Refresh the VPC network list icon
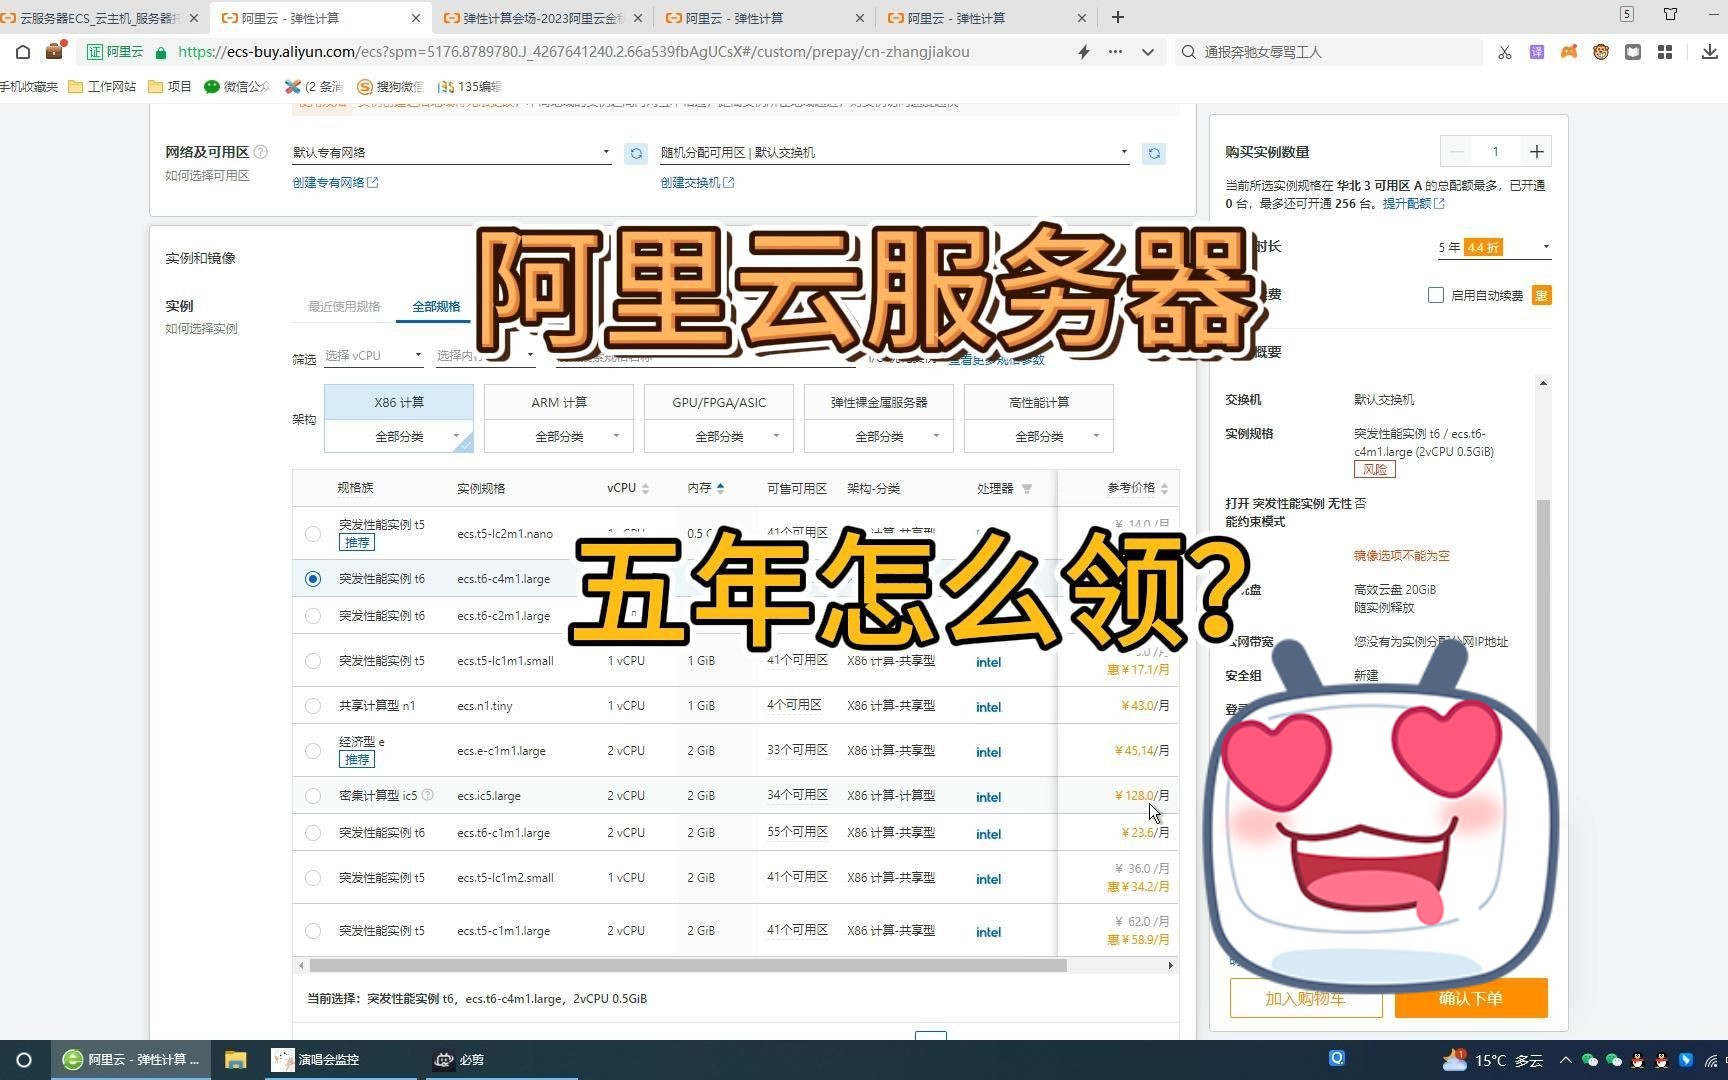The width and height of the screenshot is (1728, 1080). pos(635,153)
